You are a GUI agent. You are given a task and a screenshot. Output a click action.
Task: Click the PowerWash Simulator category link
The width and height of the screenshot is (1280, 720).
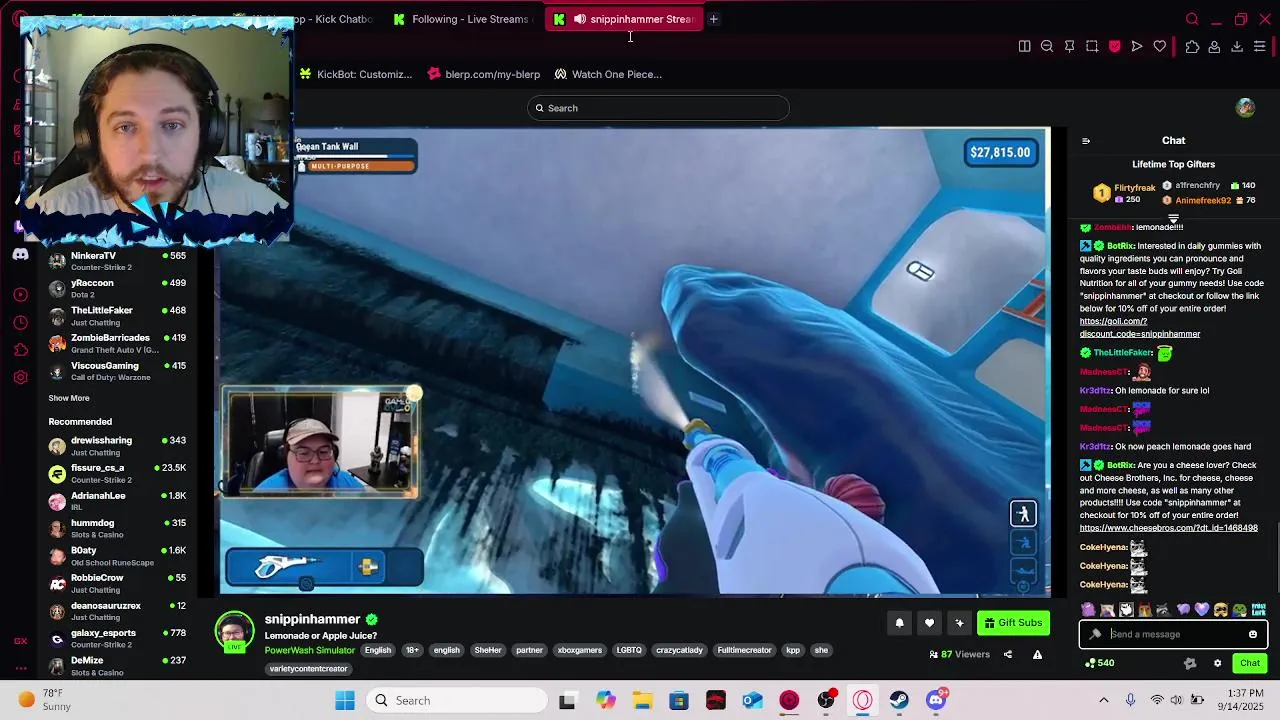(309, 650)
